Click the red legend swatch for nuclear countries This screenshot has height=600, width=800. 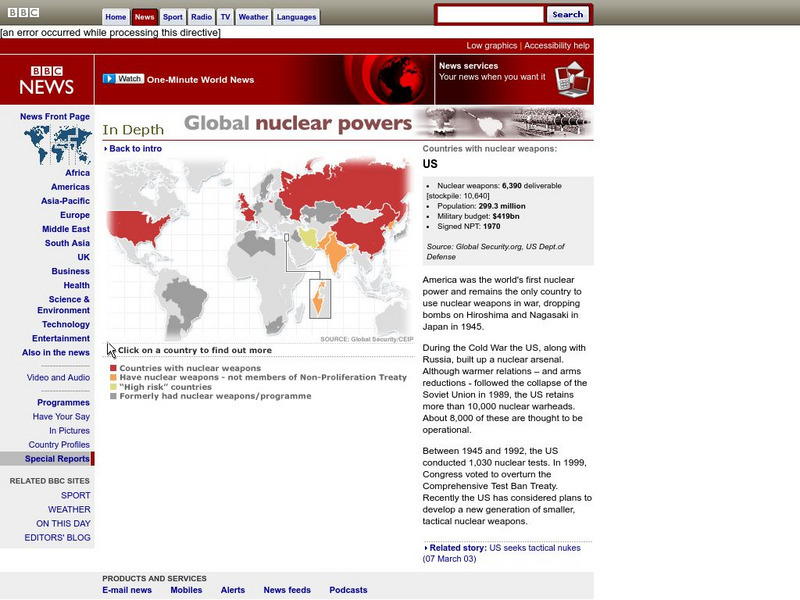click(x=113, y=369)
